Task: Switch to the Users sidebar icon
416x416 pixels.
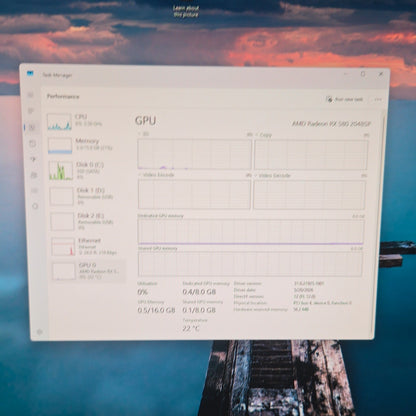Action: [34, 175]
